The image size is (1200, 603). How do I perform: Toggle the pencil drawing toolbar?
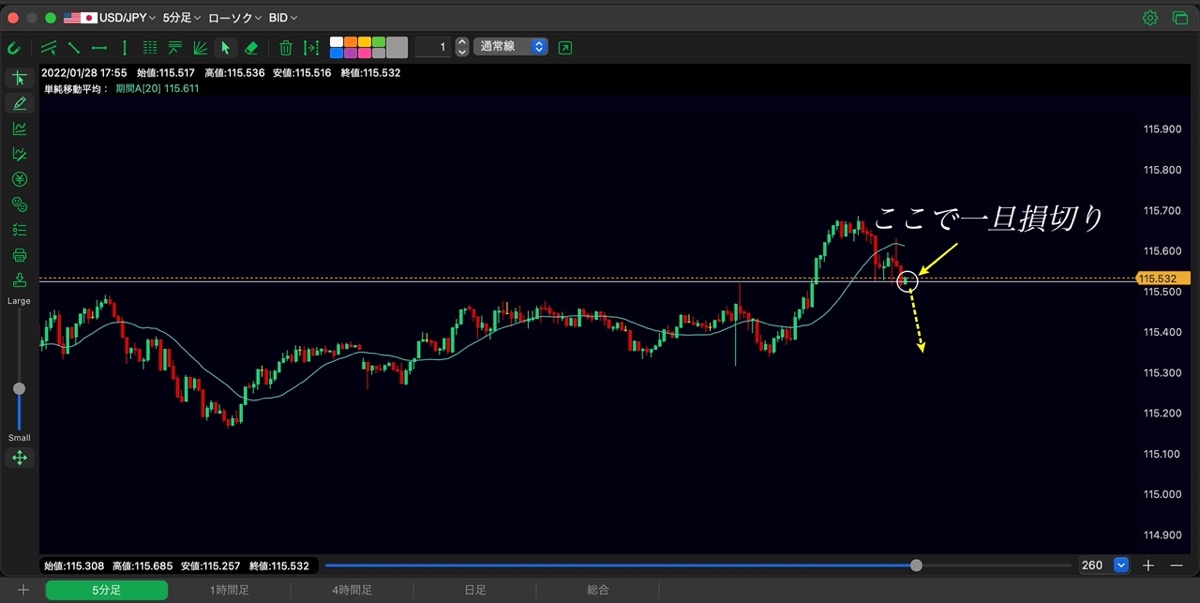[x=19, y=103]
